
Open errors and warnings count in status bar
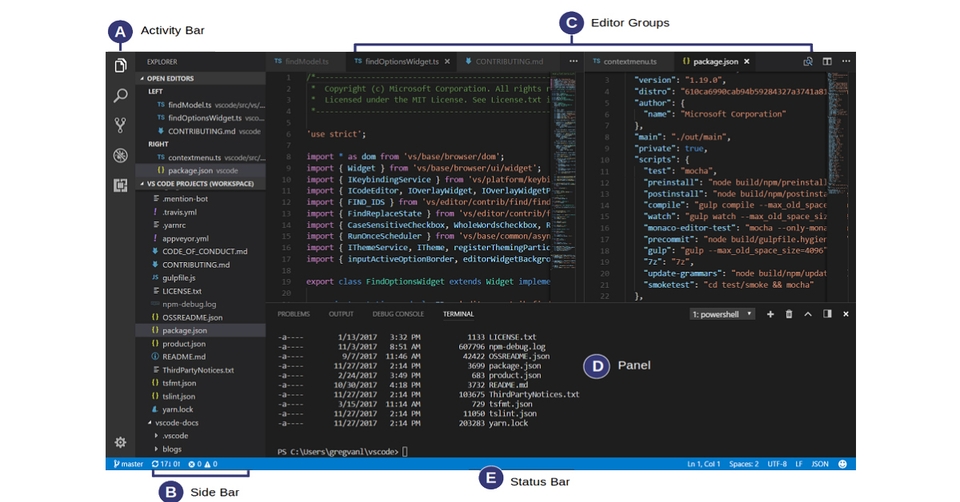coord(203,464)
